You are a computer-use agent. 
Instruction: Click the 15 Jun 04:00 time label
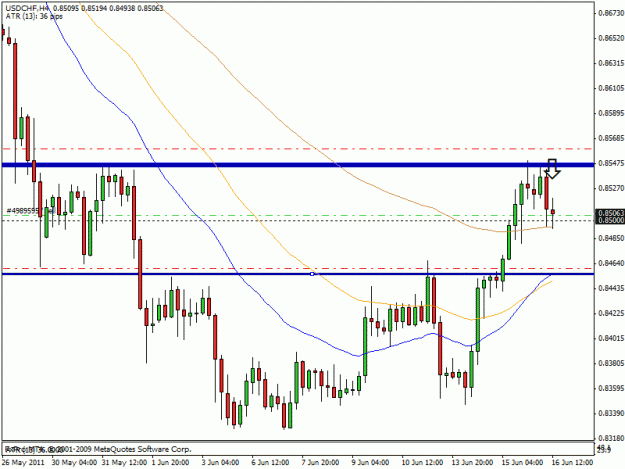tap(522, 462)
